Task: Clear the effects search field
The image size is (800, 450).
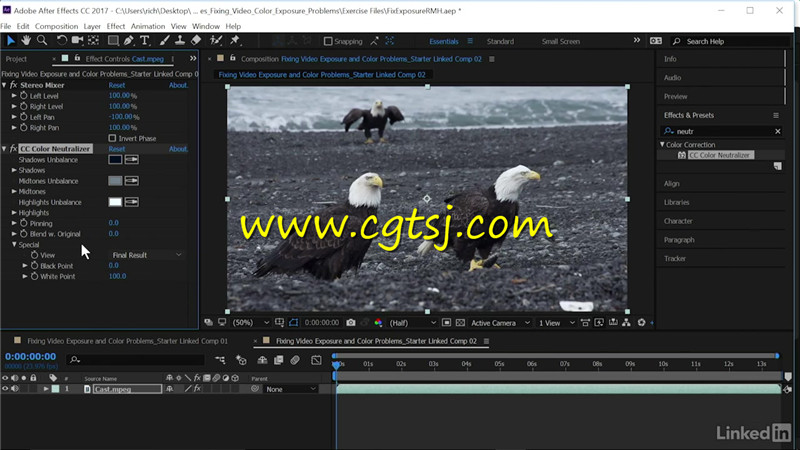Action: click(x=778, y=131)
